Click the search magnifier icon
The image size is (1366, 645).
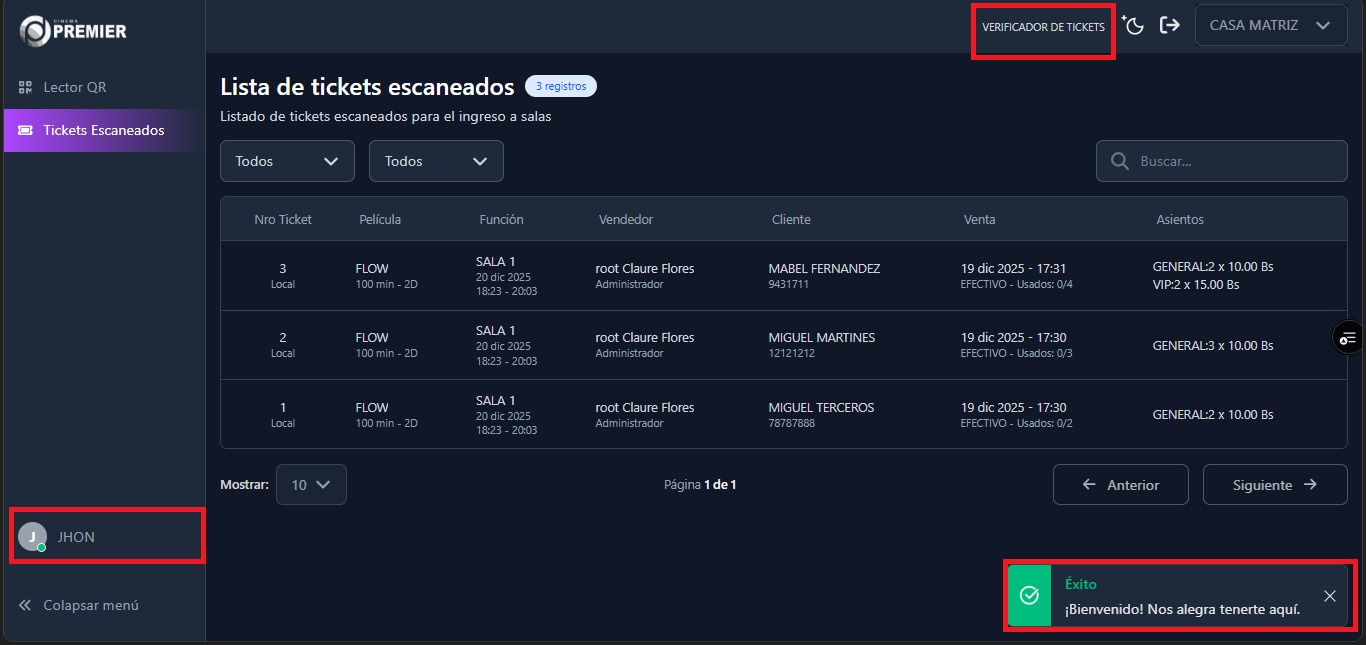(x=1119, y=161)
